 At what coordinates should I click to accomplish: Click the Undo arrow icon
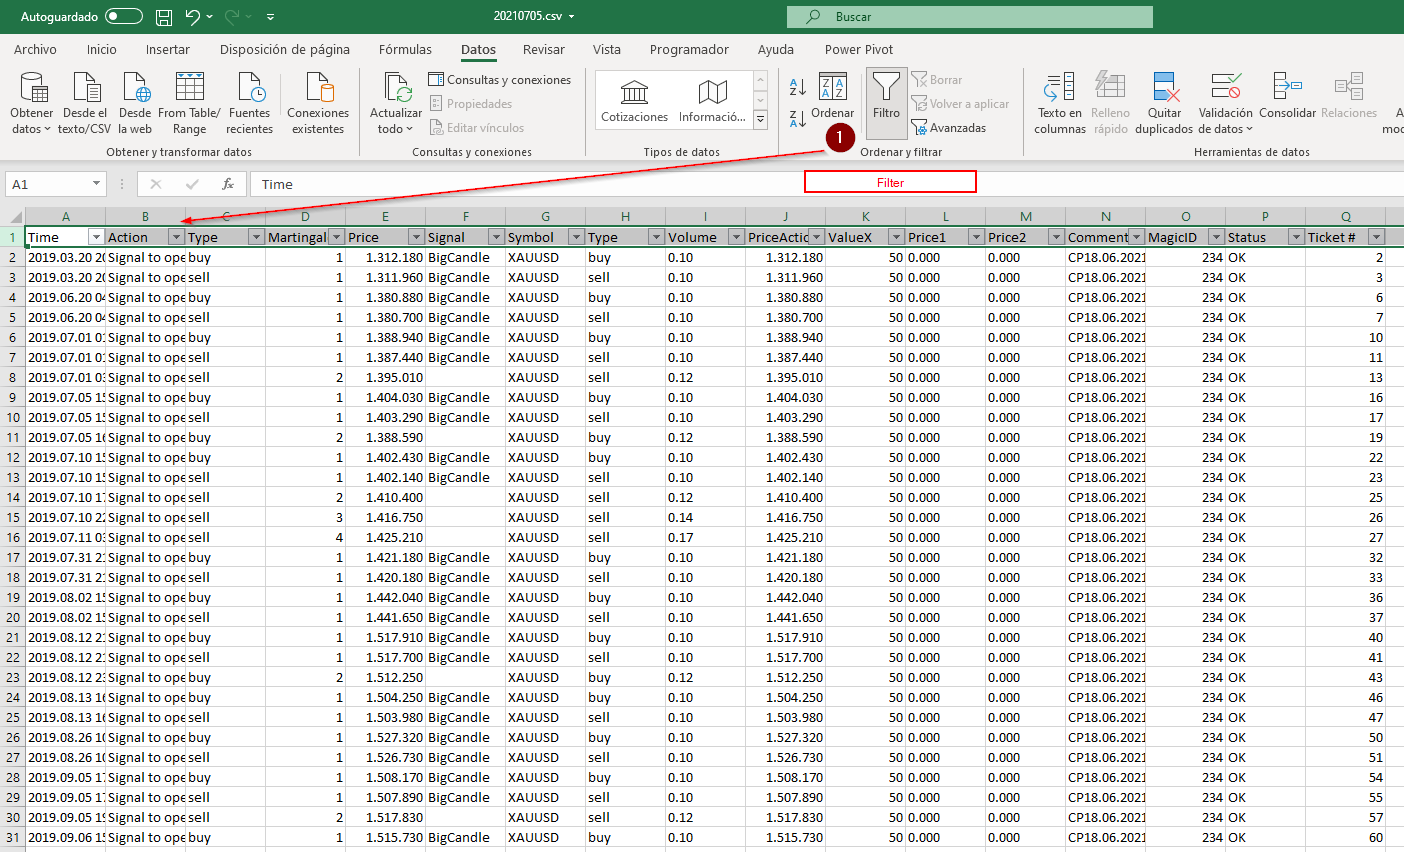(192, 17)
